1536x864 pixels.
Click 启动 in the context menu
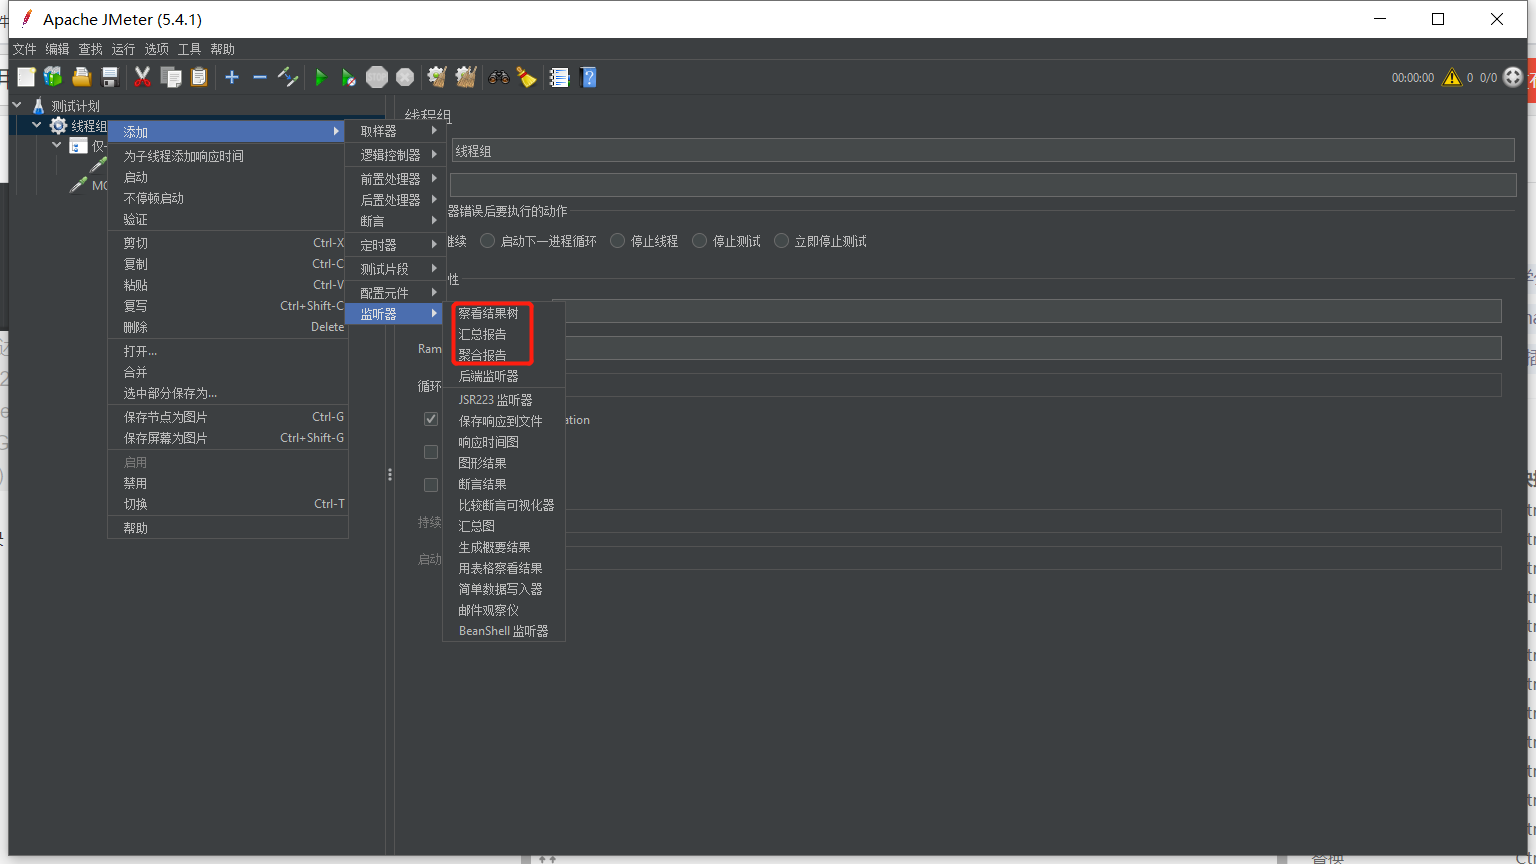135,177
